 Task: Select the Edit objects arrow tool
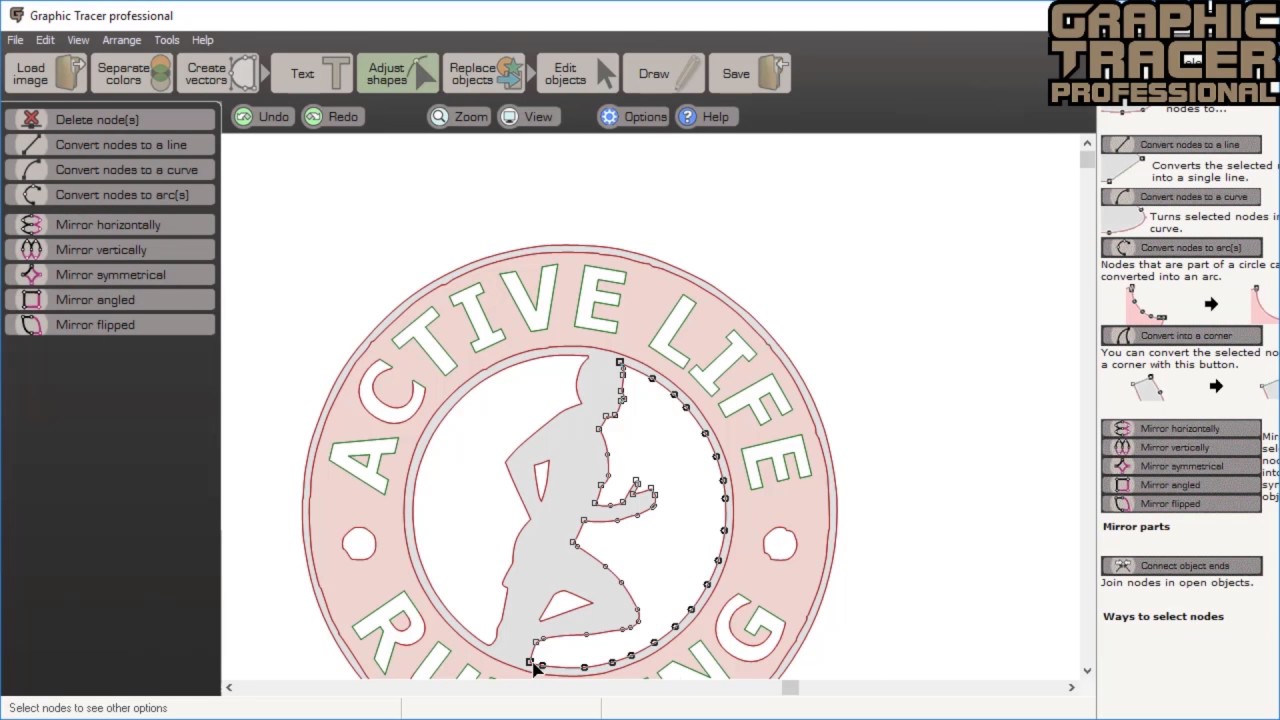click(x=565, y=73)
